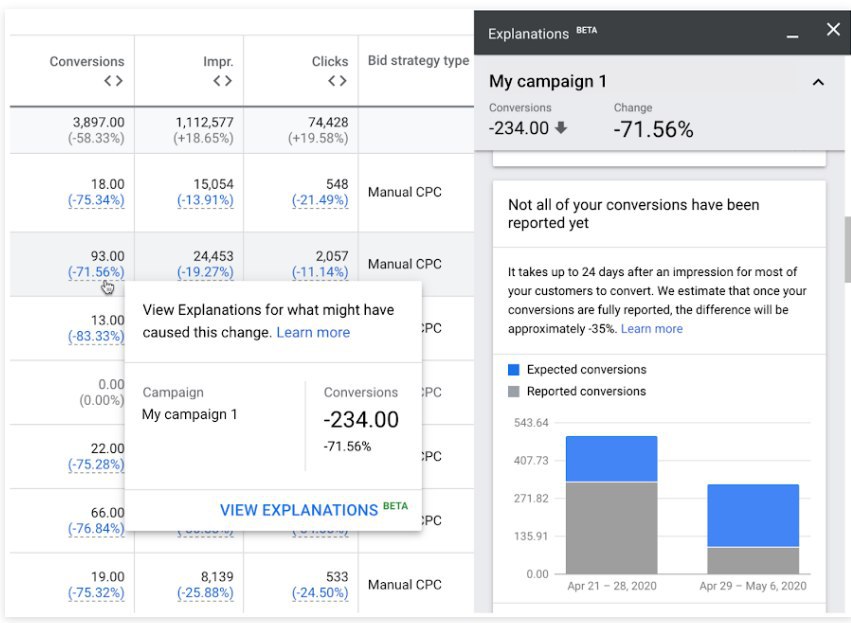Click the -19.27% impressions change value
The width and height of the screenshot is (851, 623).
point(205,272)
